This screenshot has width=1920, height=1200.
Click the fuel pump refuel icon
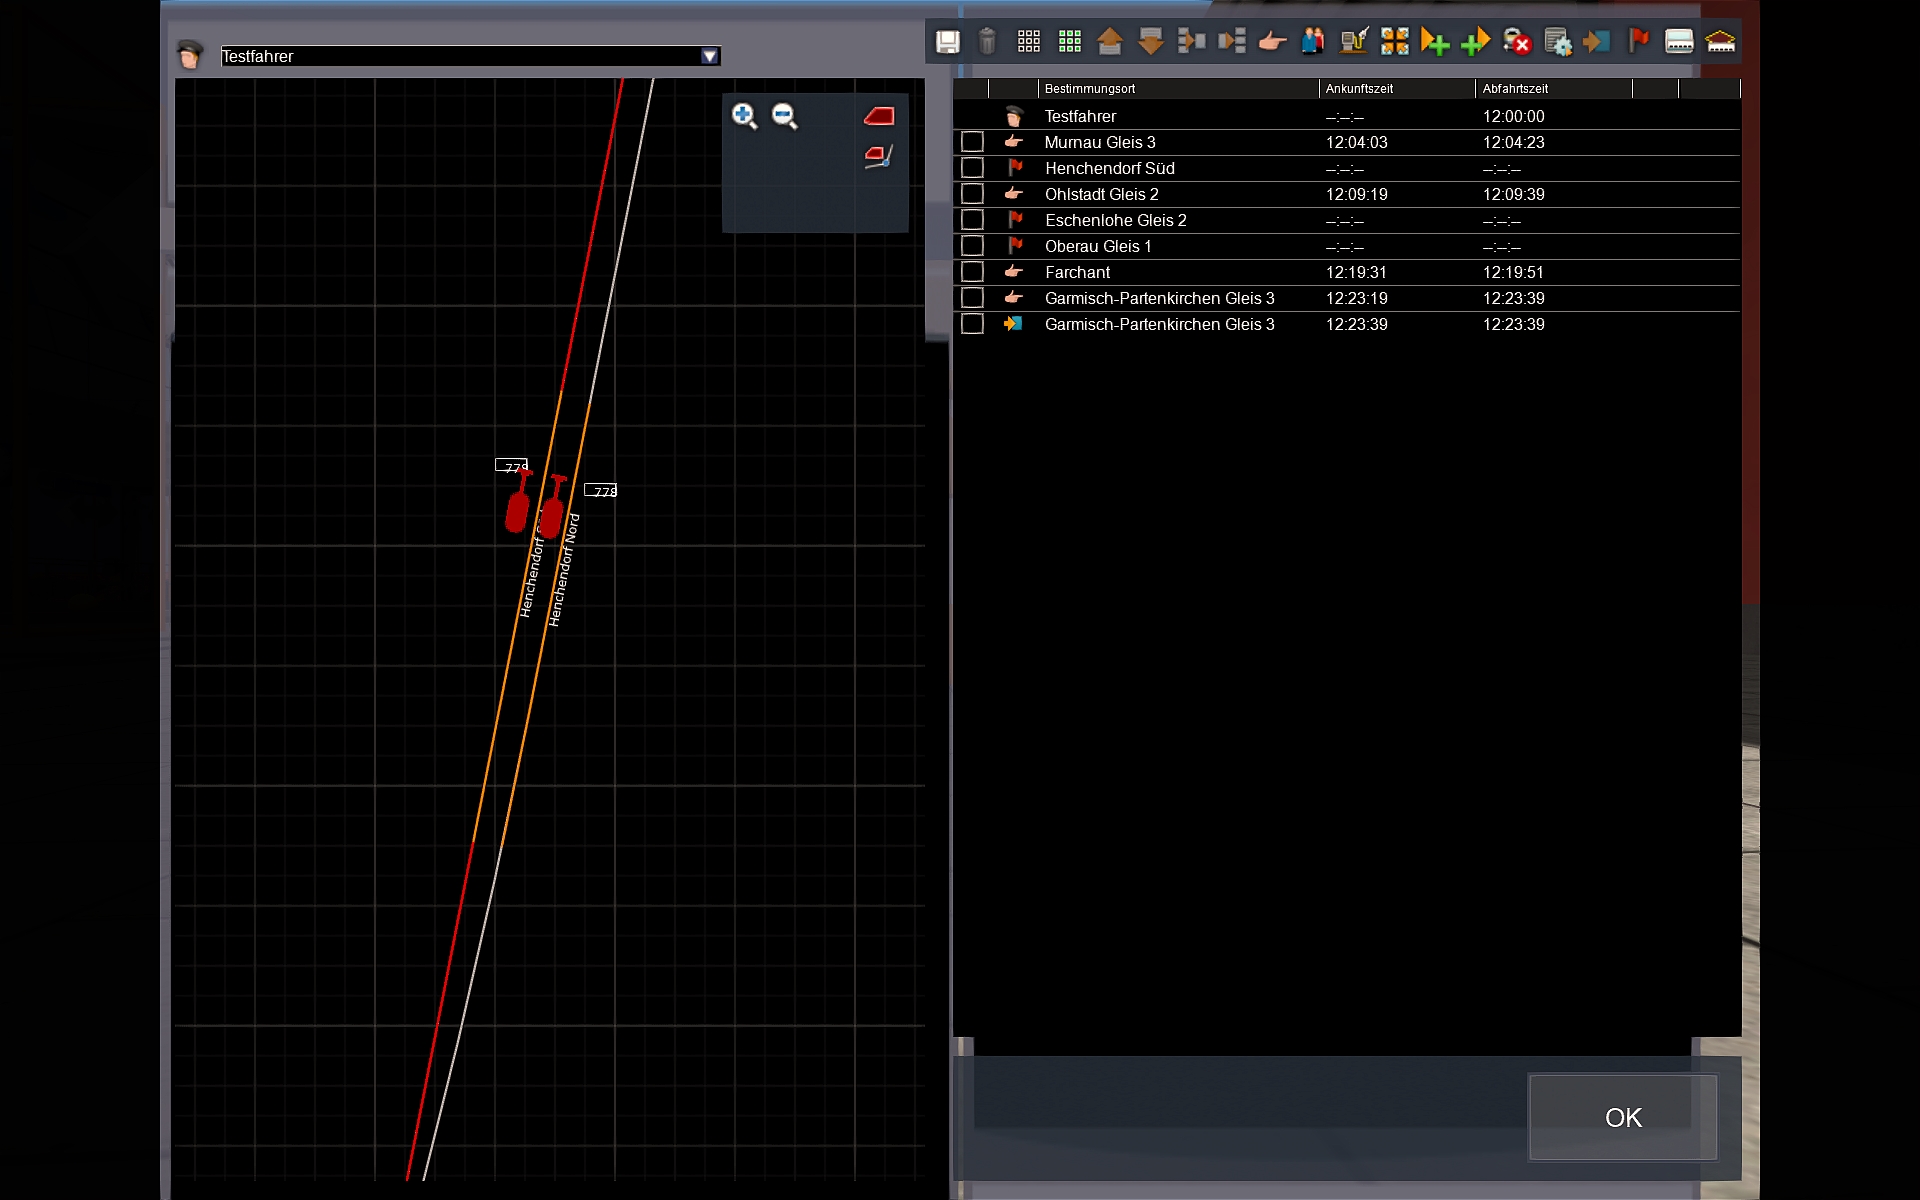[1354, 42]
